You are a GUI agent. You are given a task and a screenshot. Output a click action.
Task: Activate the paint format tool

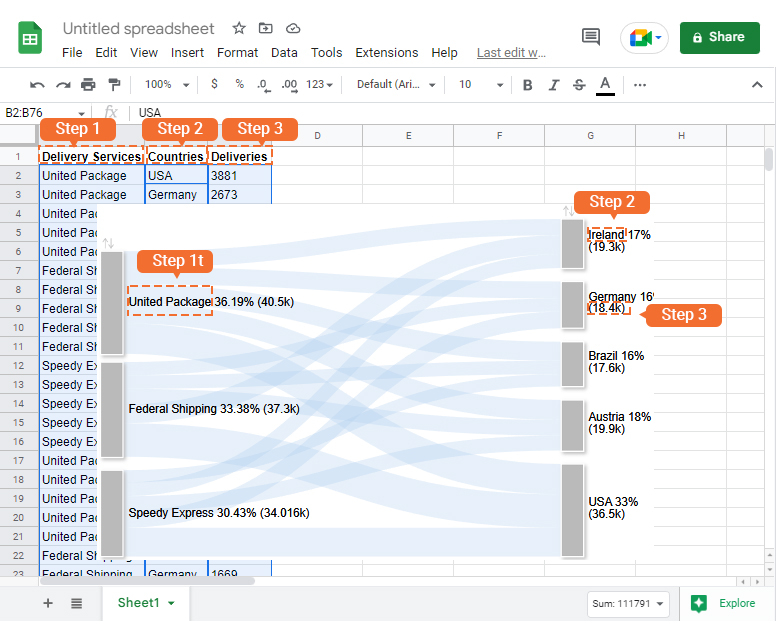pyautogui.click(x=114, y=85)
